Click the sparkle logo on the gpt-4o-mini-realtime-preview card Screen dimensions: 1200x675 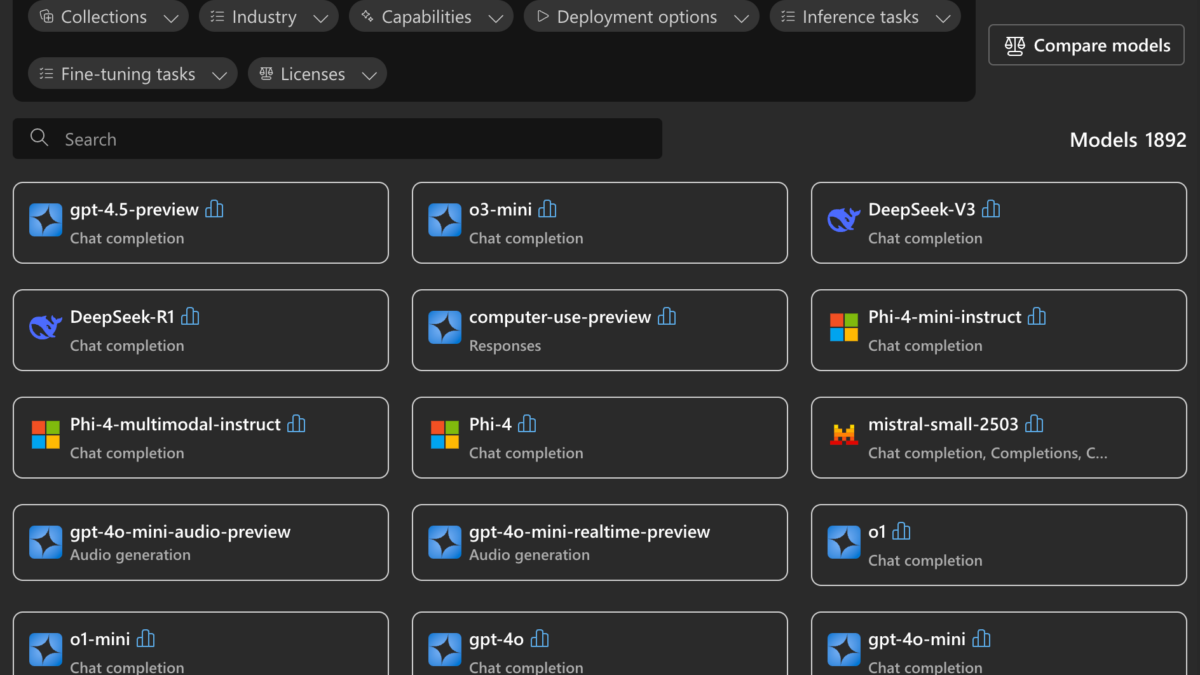pyautogui.click(x=445, y=542)
